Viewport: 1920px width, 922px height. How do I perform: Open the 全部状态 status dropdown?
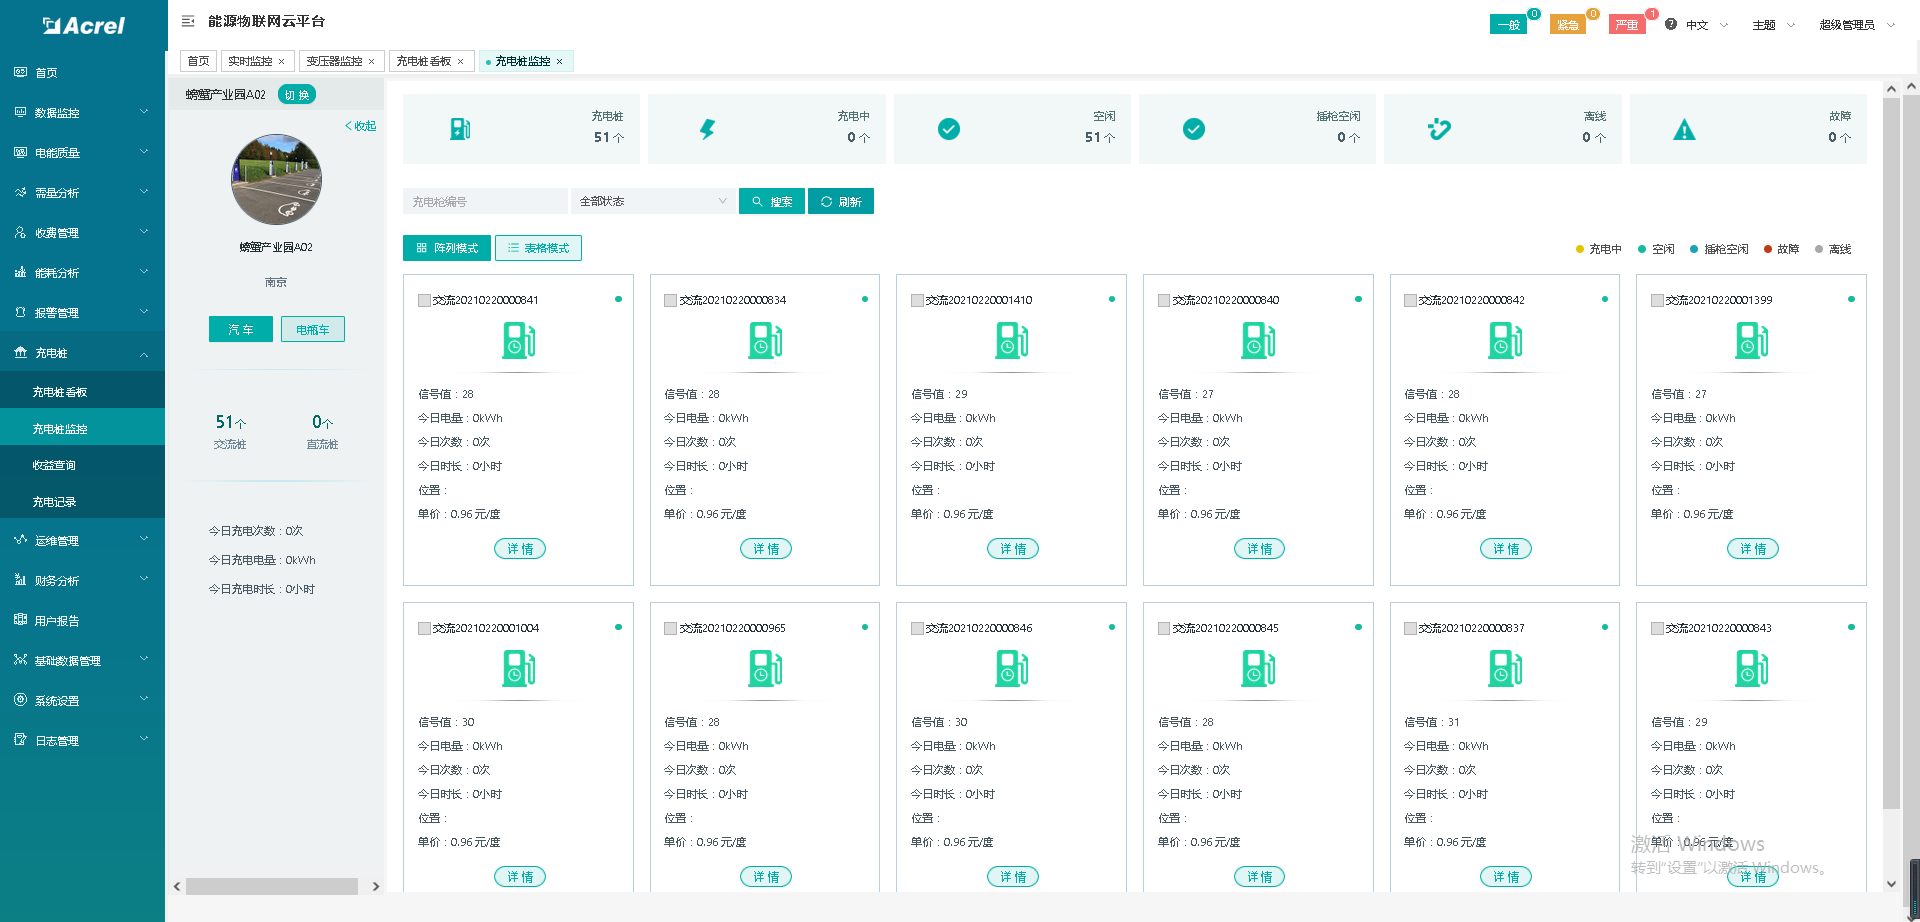(652, 201)
